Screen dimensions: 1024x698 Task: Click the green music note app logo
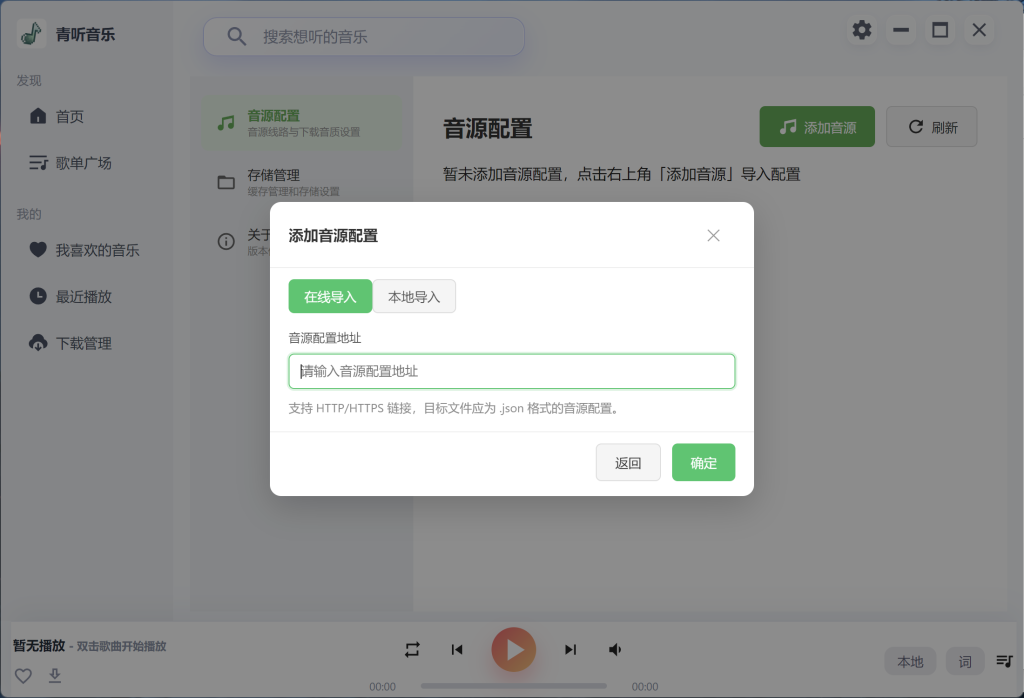pyautogui.click(x=31, y=33)
